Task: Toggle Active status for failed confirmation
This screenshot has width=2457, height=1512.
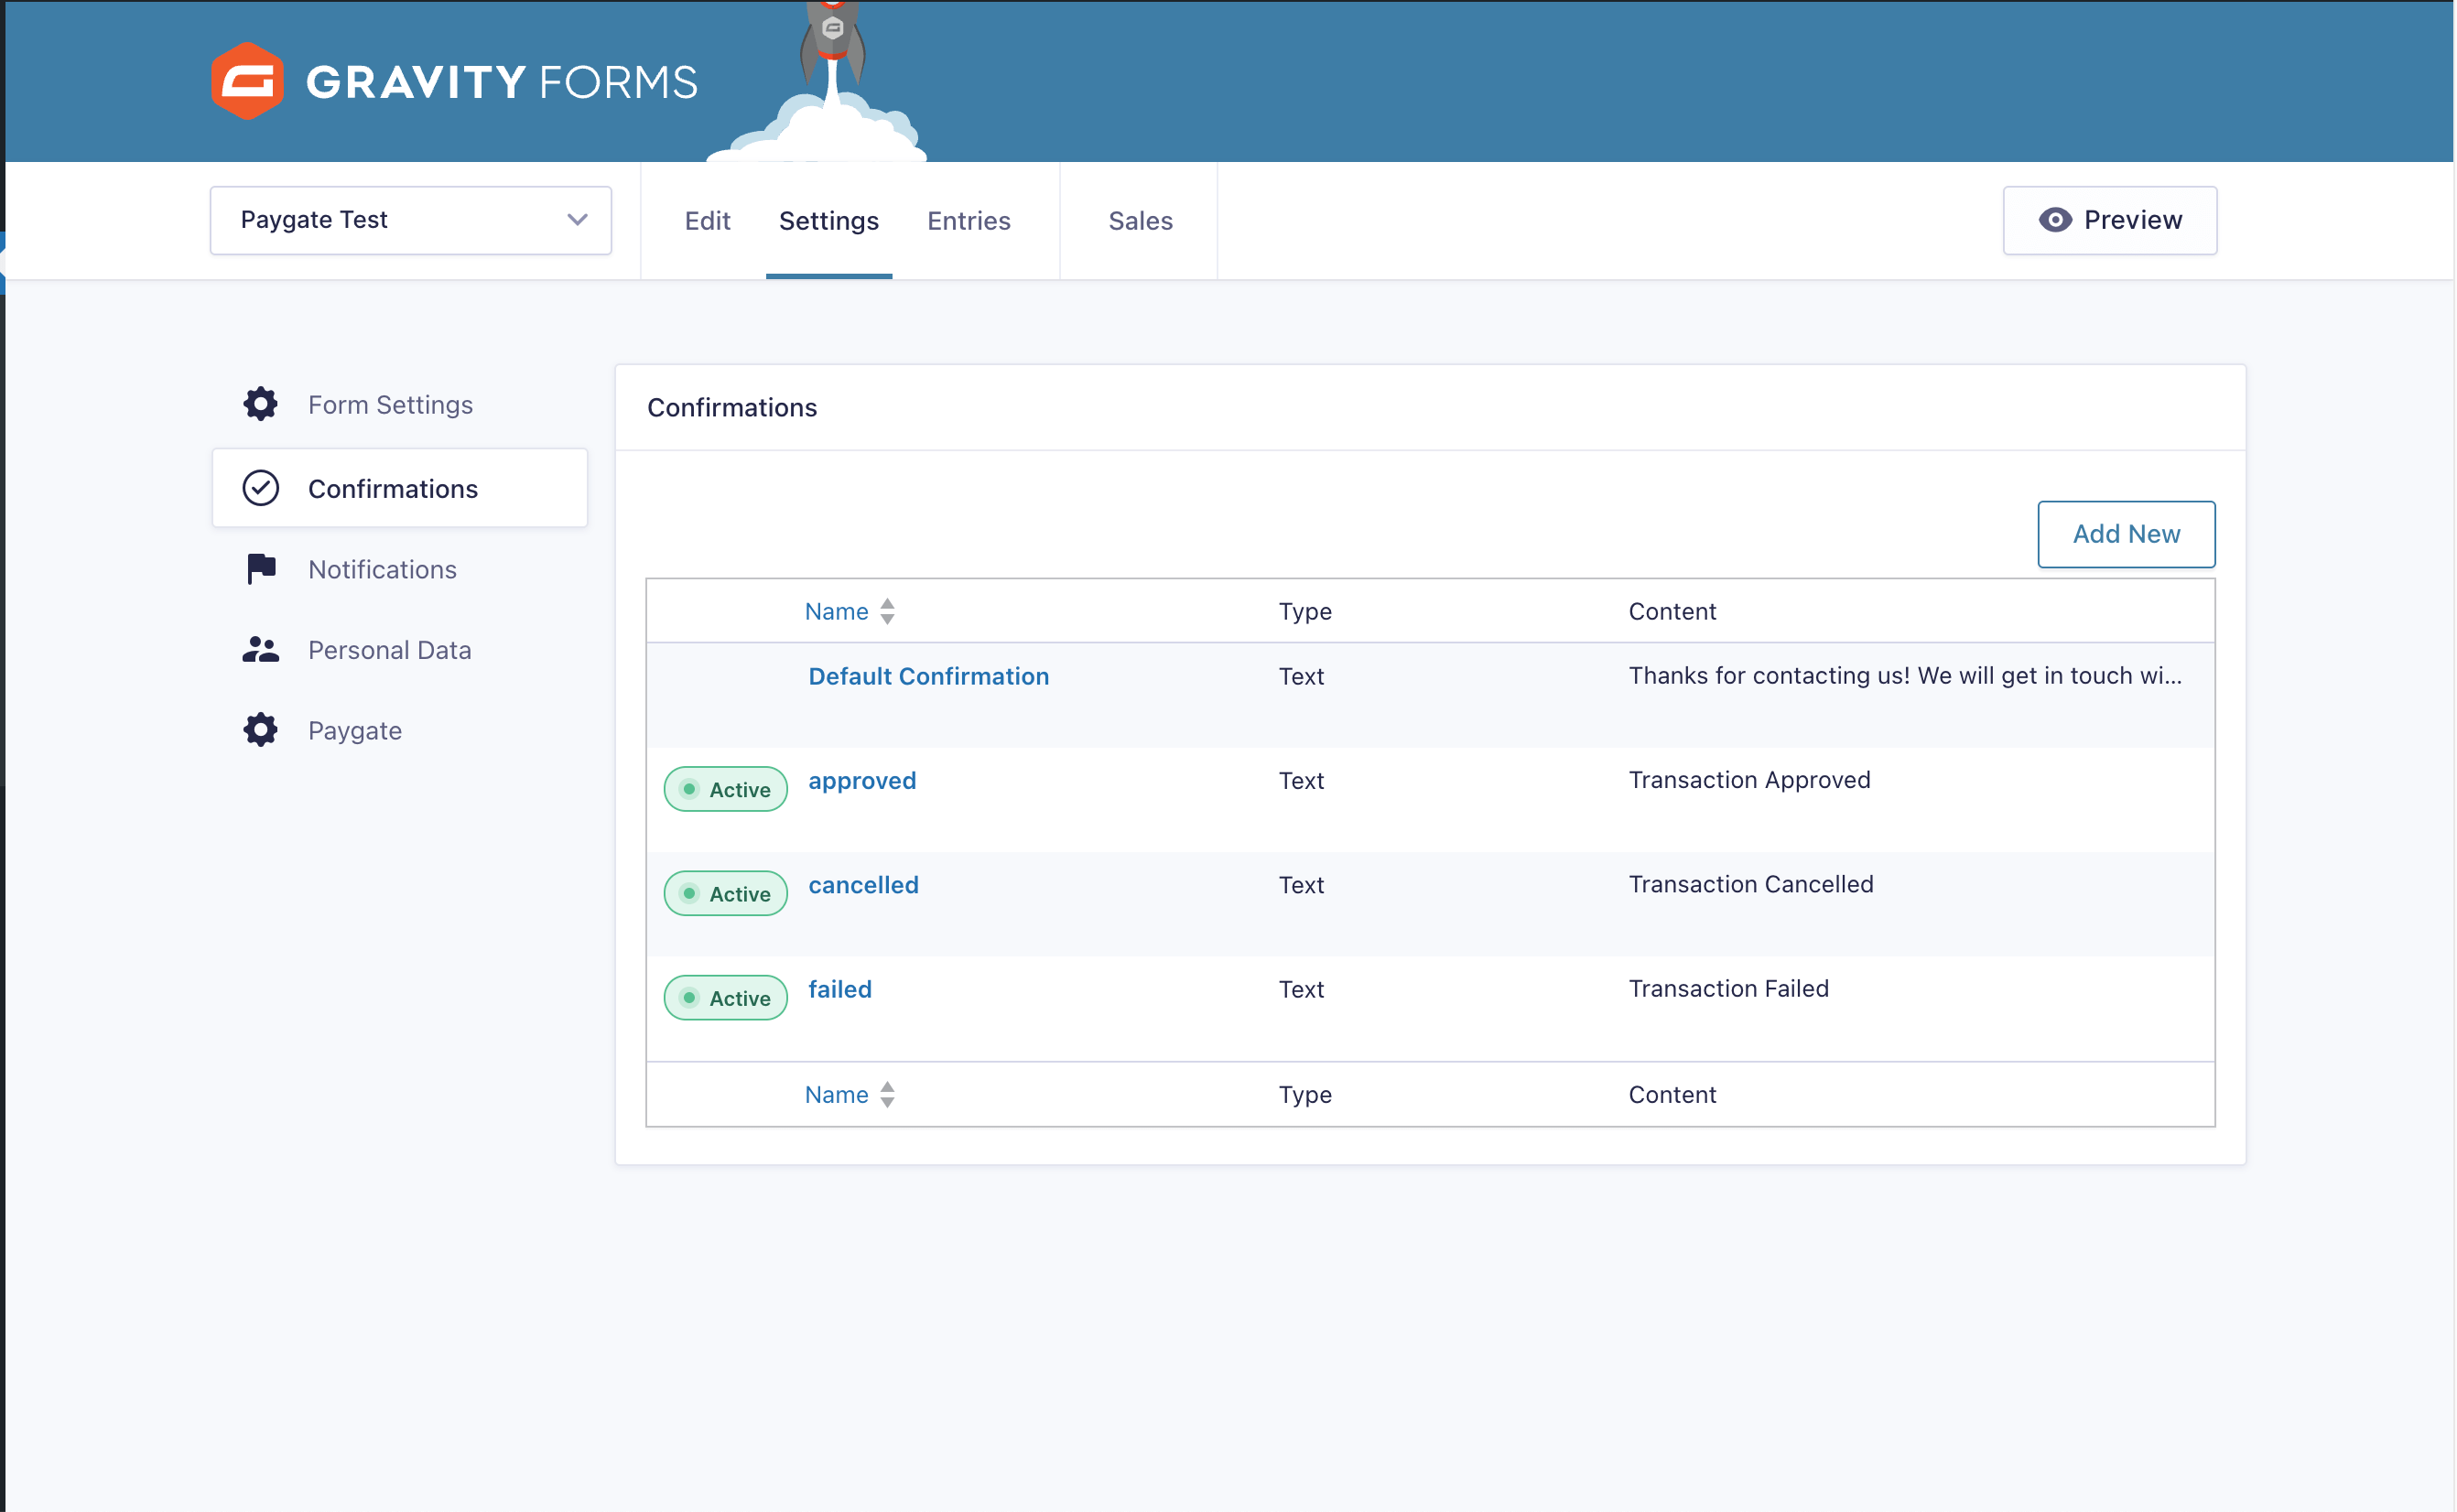Action: [x=726, y=997]
